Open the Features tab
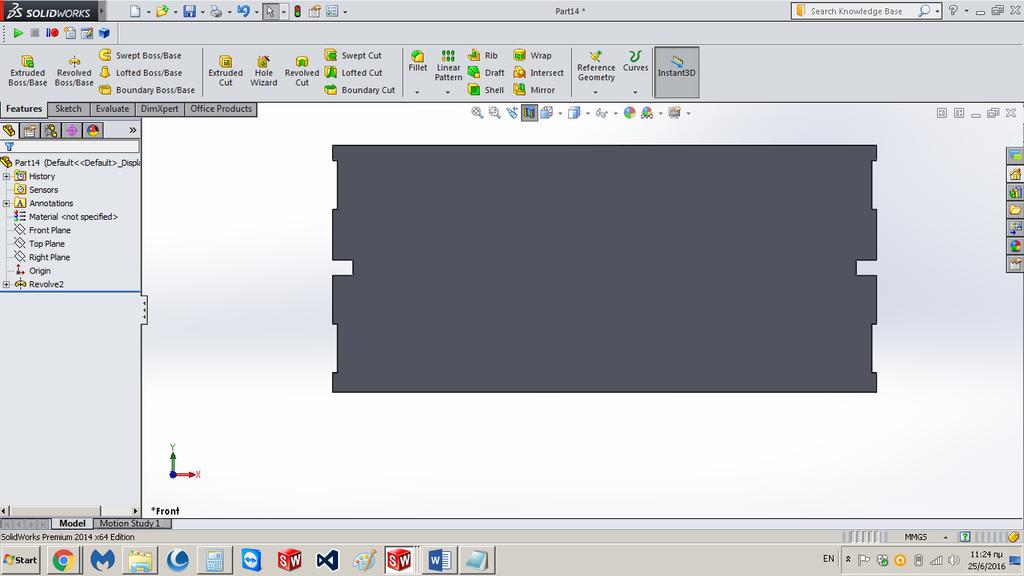1024x576 pixels. [24, 109]
